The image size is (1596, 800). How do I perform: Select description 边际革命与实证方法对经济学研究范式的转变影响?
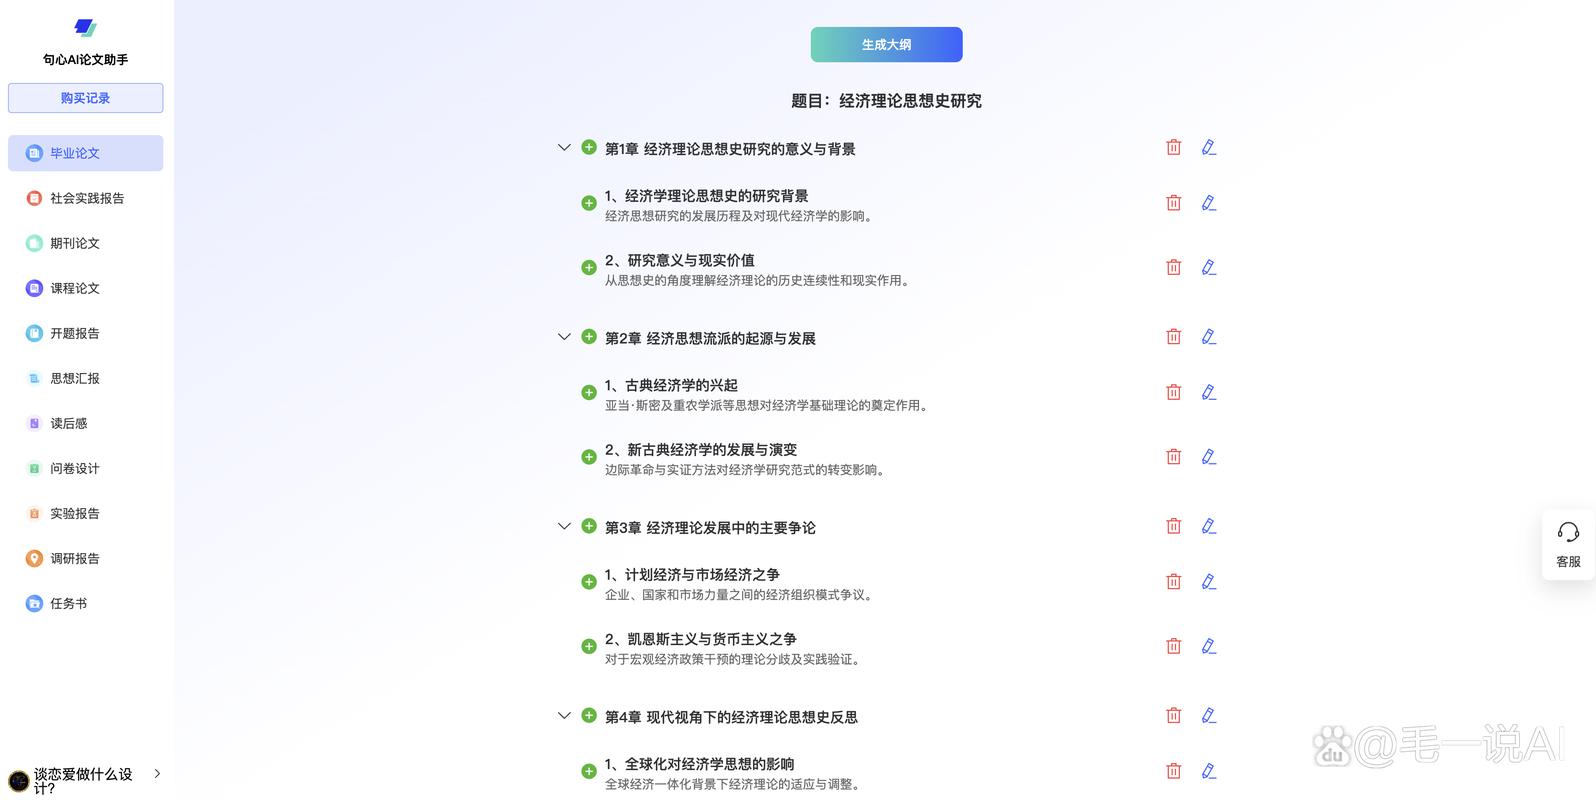pos(746,470)
